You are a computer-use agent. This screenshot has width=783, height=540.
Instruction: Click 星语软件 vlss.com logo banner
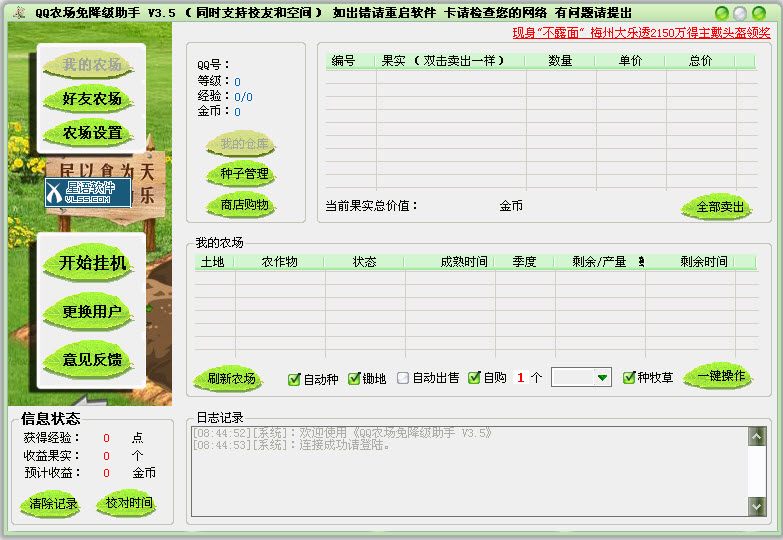click(88, 192)
